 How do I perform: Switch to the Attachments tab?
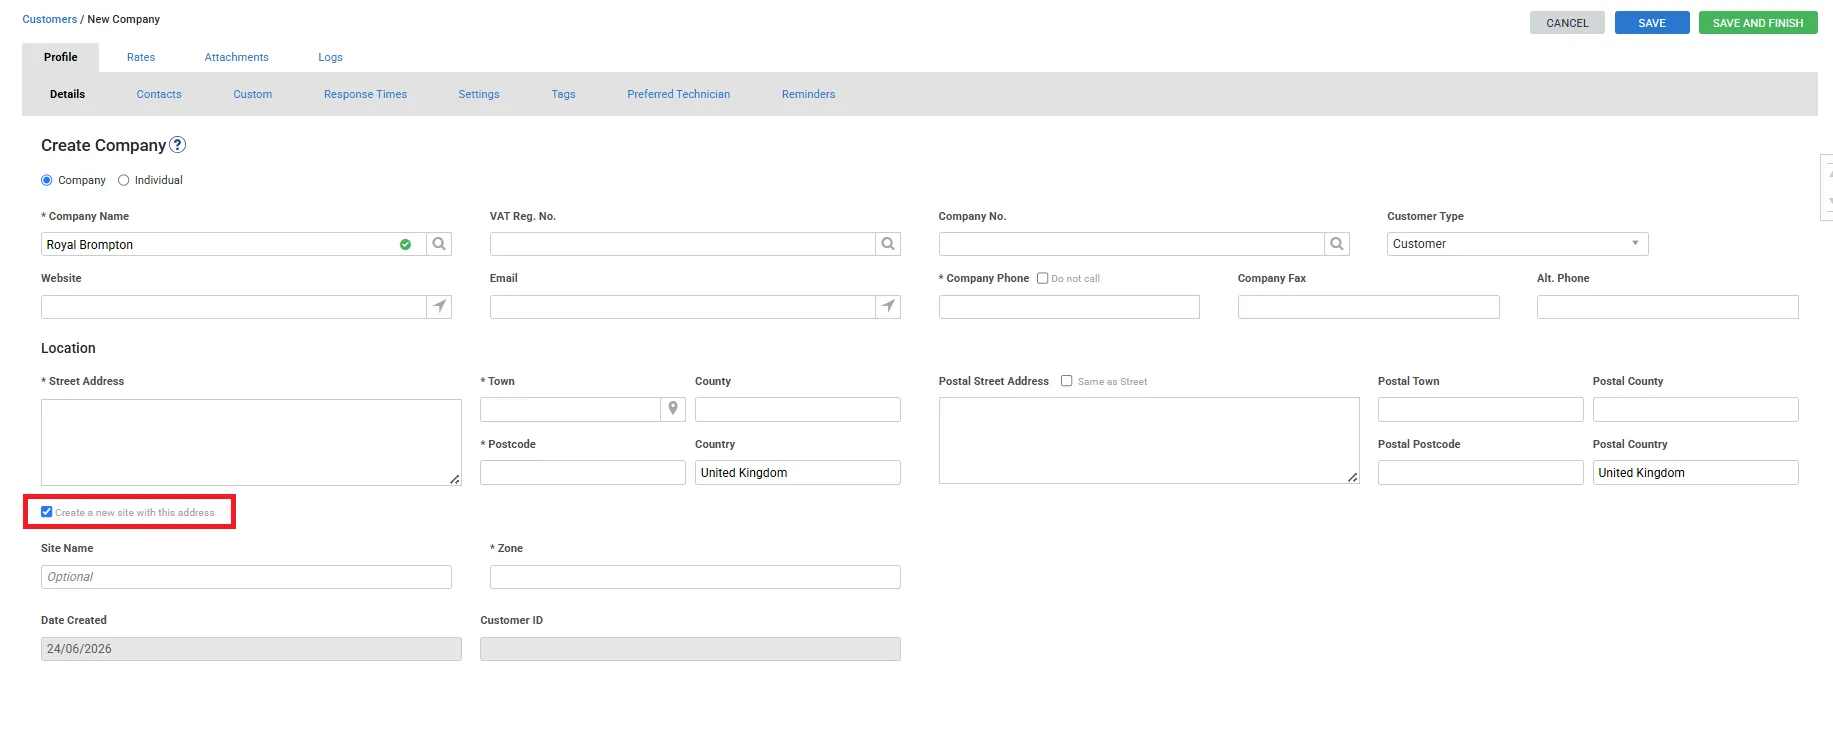click(237, 57)
